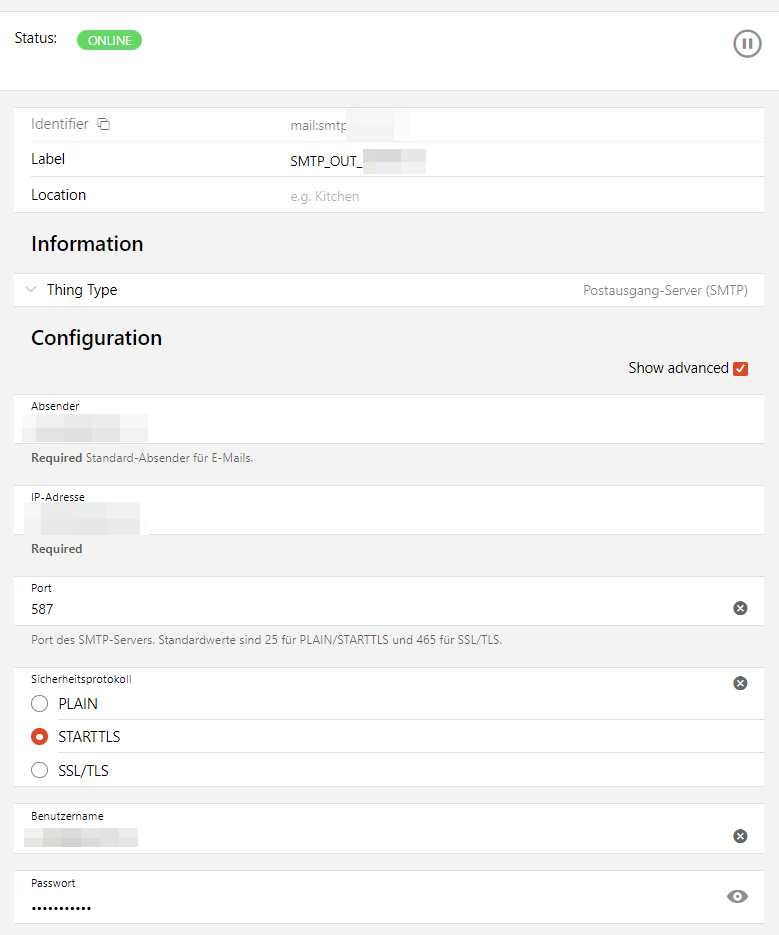The height and width of the screenshot is (935, 779).
Task: Clear the Sicherheitsprotokoll selection
Action: (x=740, y=683)
